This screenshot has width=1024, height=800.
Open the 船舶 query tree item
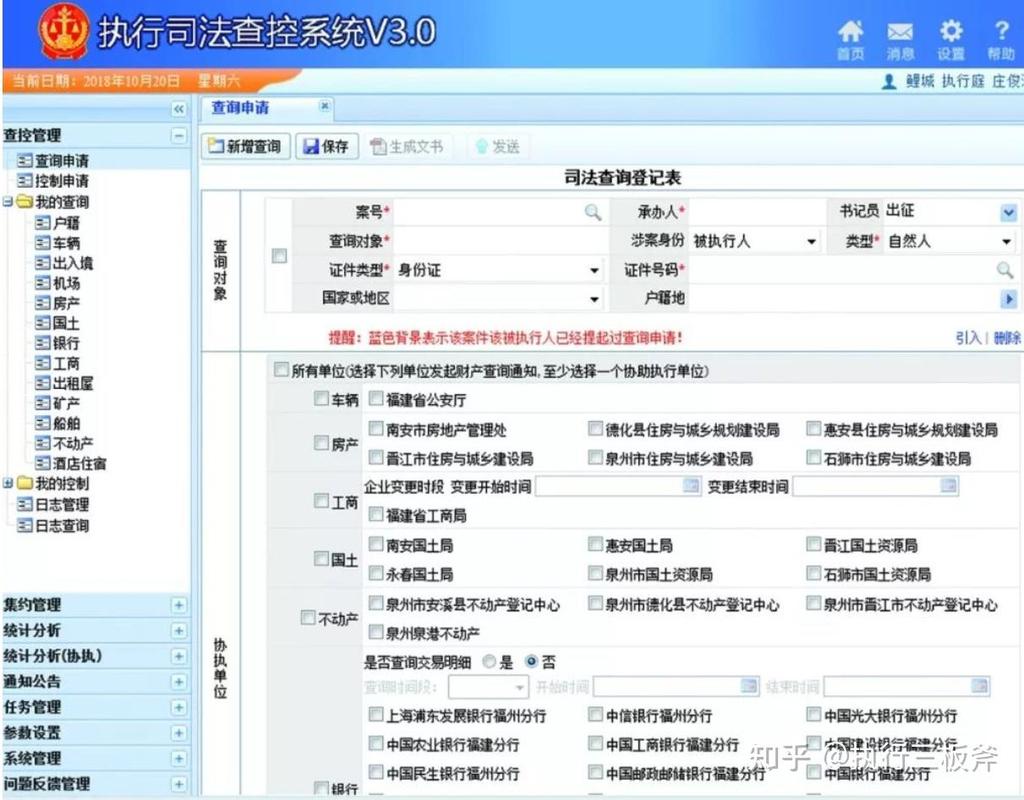[57, 424]
